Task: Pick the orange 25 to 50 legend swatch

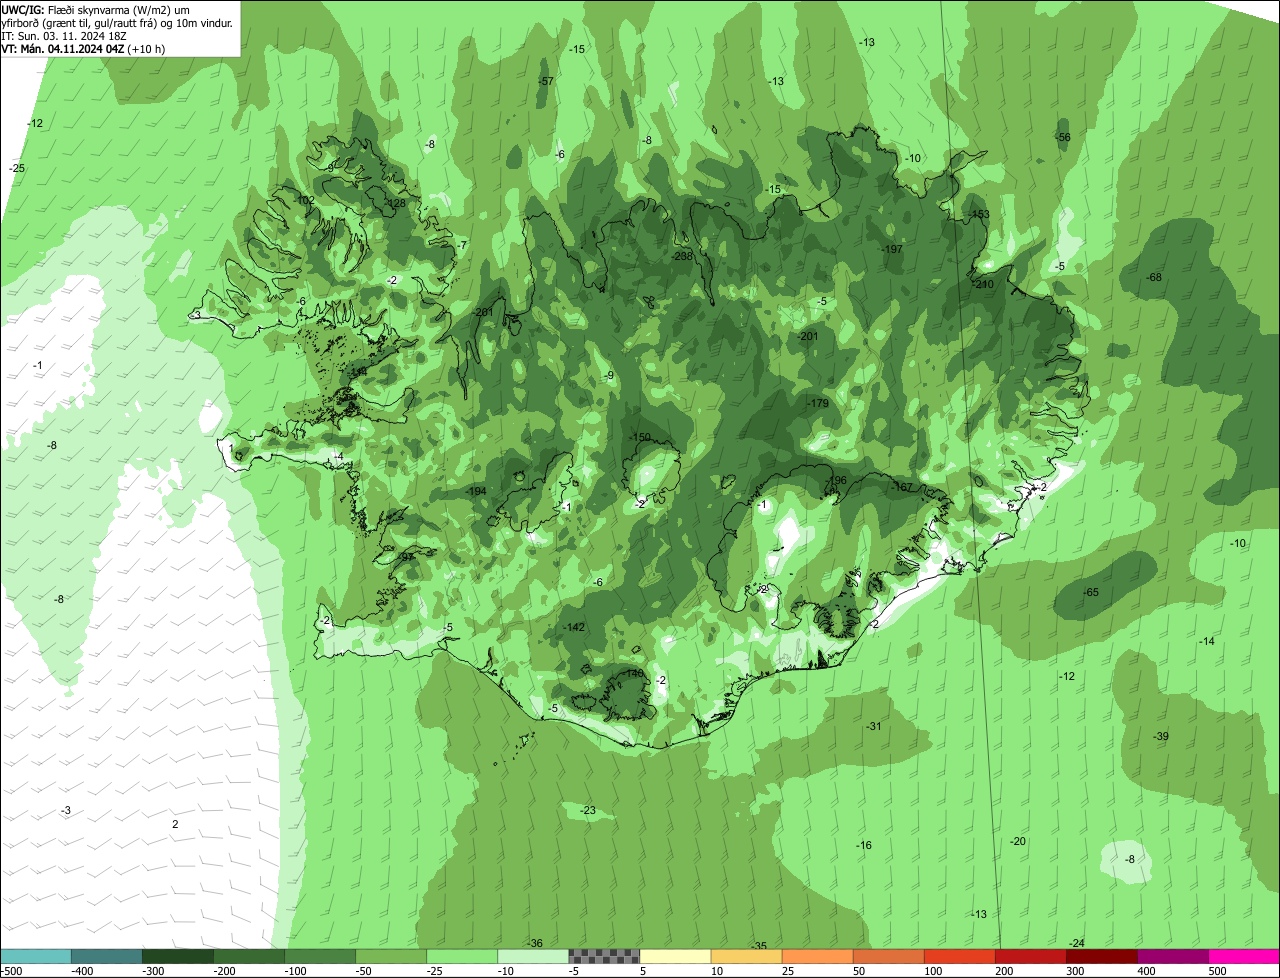Action: 817,956
